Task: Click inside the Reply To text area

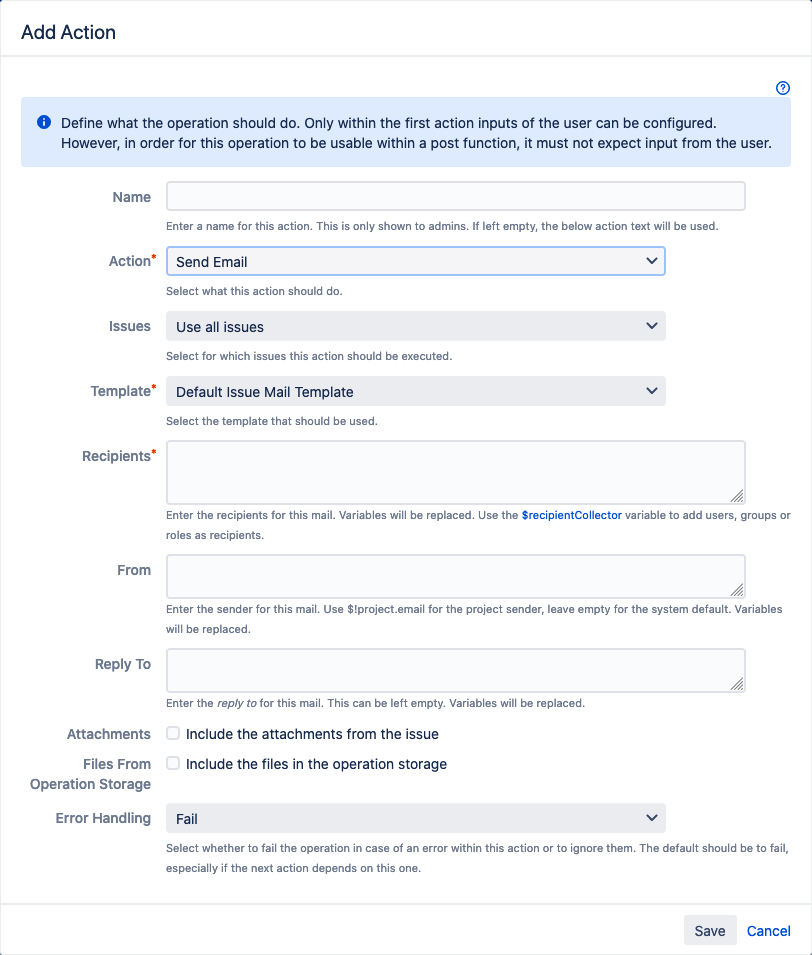Action: click(x=455, y=670)
